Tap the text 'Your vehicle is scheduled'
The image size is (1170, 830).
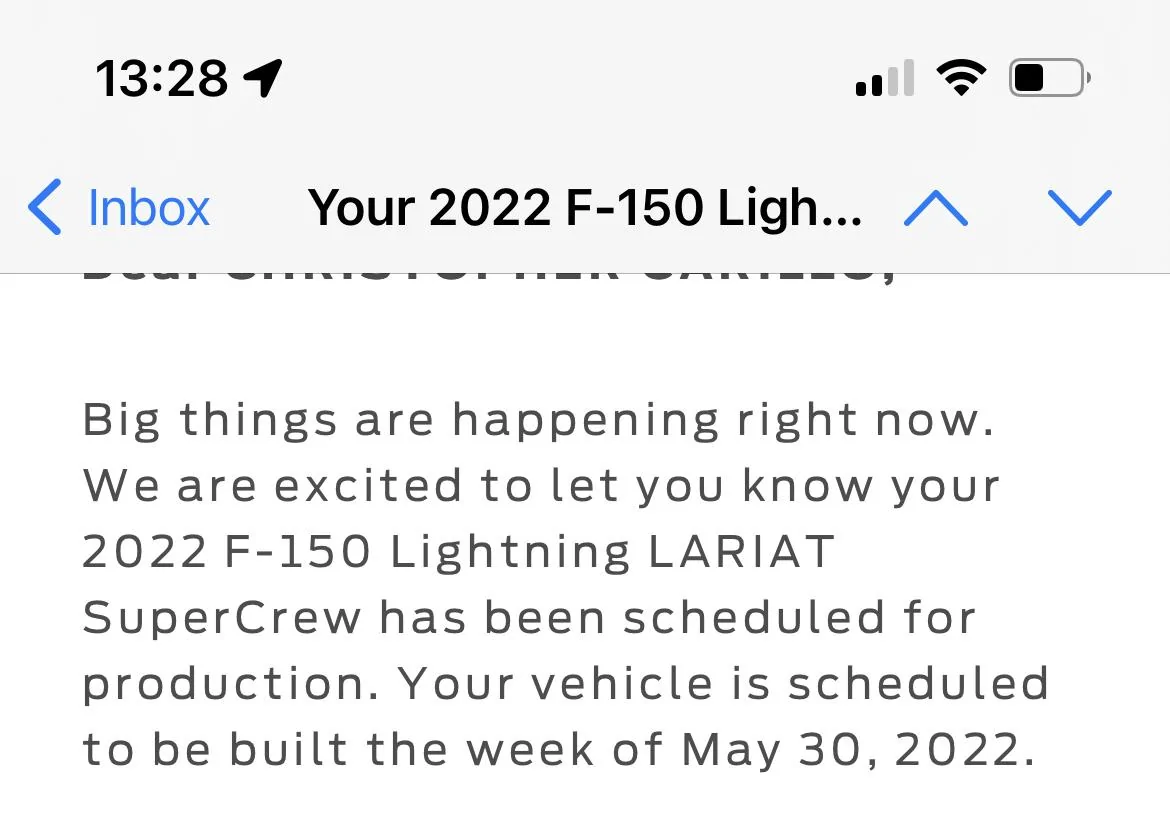pos(723,684)
